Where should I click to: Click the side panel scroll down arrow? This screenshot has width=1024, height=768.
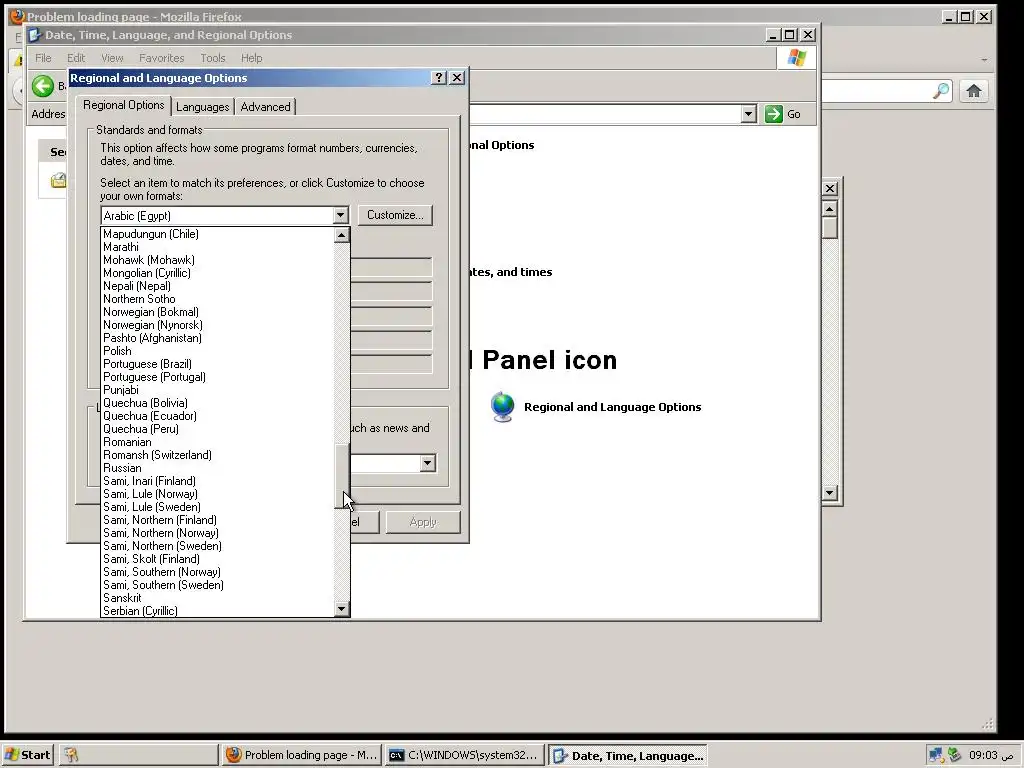click(x=829, y=492)
